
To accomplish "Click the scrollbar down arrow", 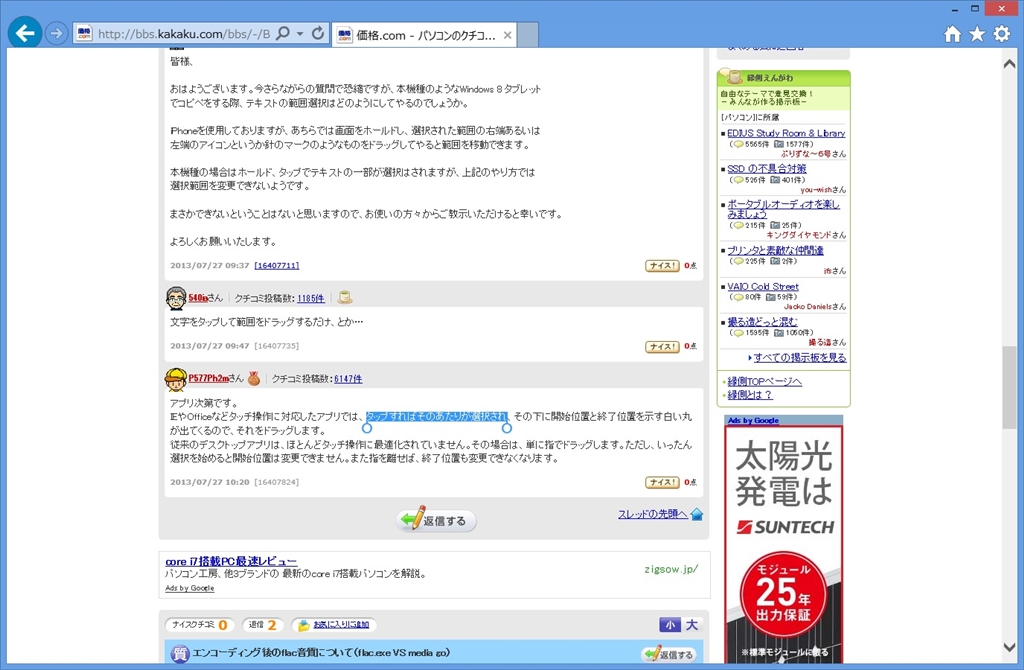I will point(1009,647).
